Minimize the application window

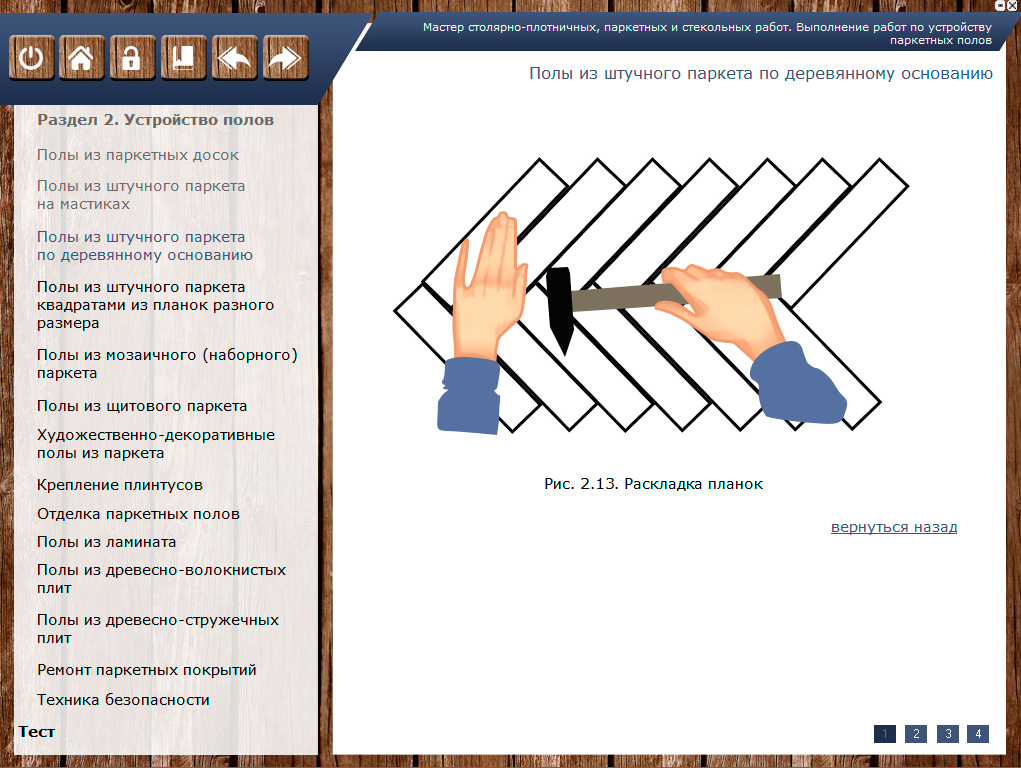pyautogui.click(x=1001, y=6)
